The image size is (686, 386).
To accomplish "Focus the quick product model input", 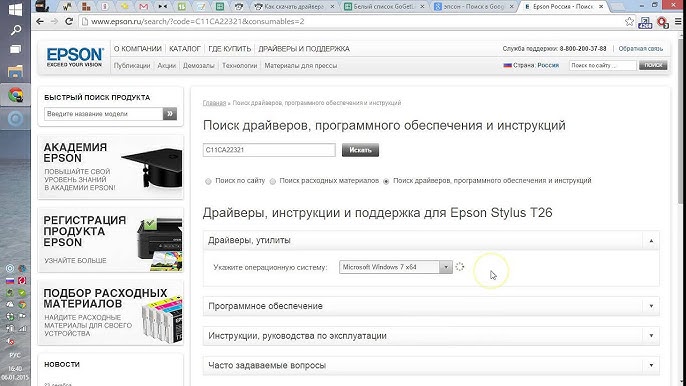I will [103, 114].
